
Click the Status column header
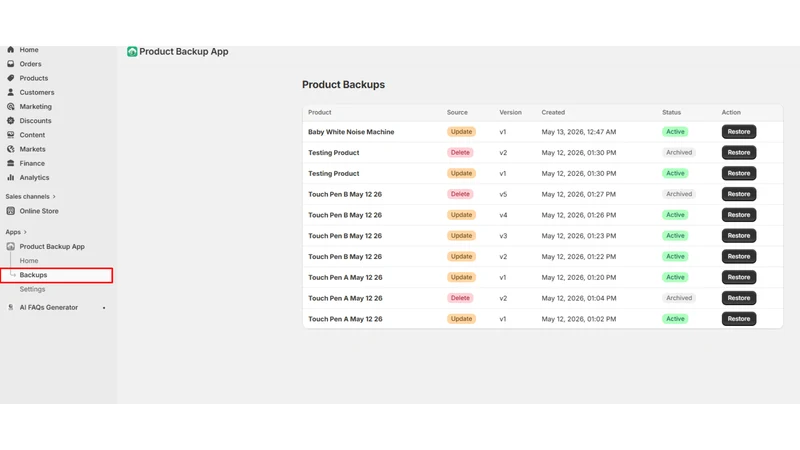pyautogui.click(x=671, y=112)
